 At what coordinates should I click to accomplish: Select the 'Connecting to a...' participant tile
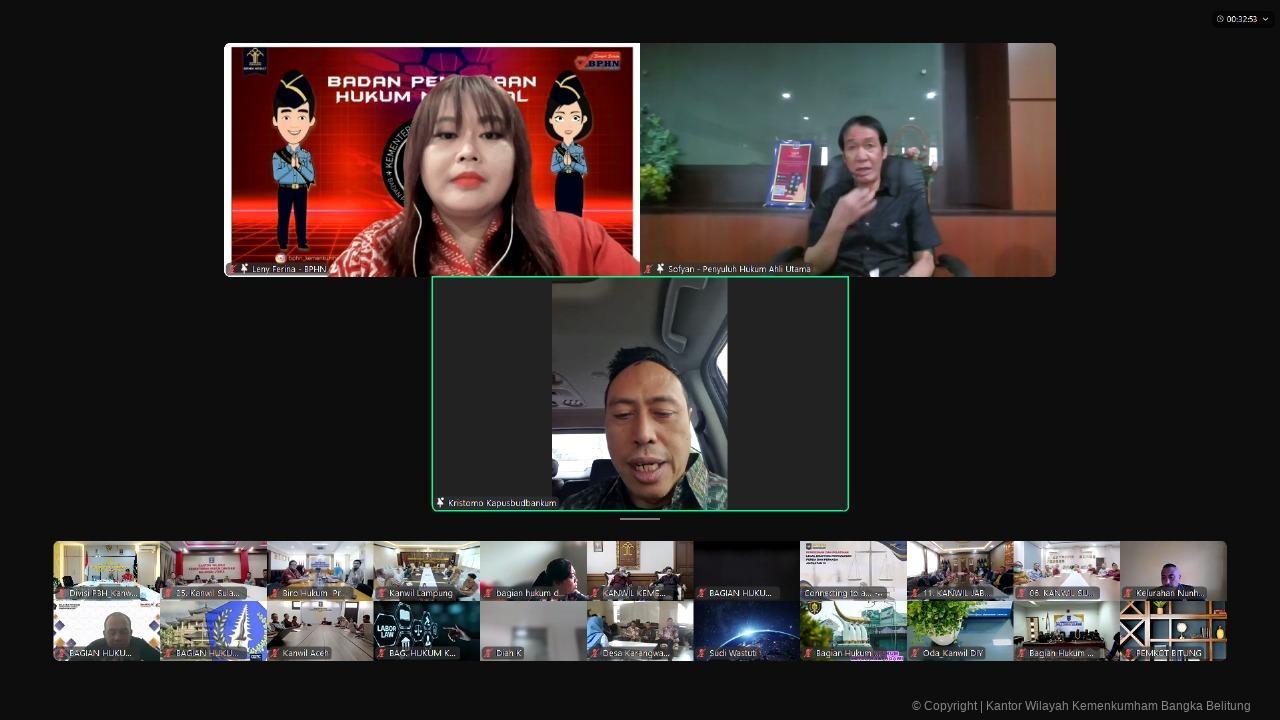[853, 570]
